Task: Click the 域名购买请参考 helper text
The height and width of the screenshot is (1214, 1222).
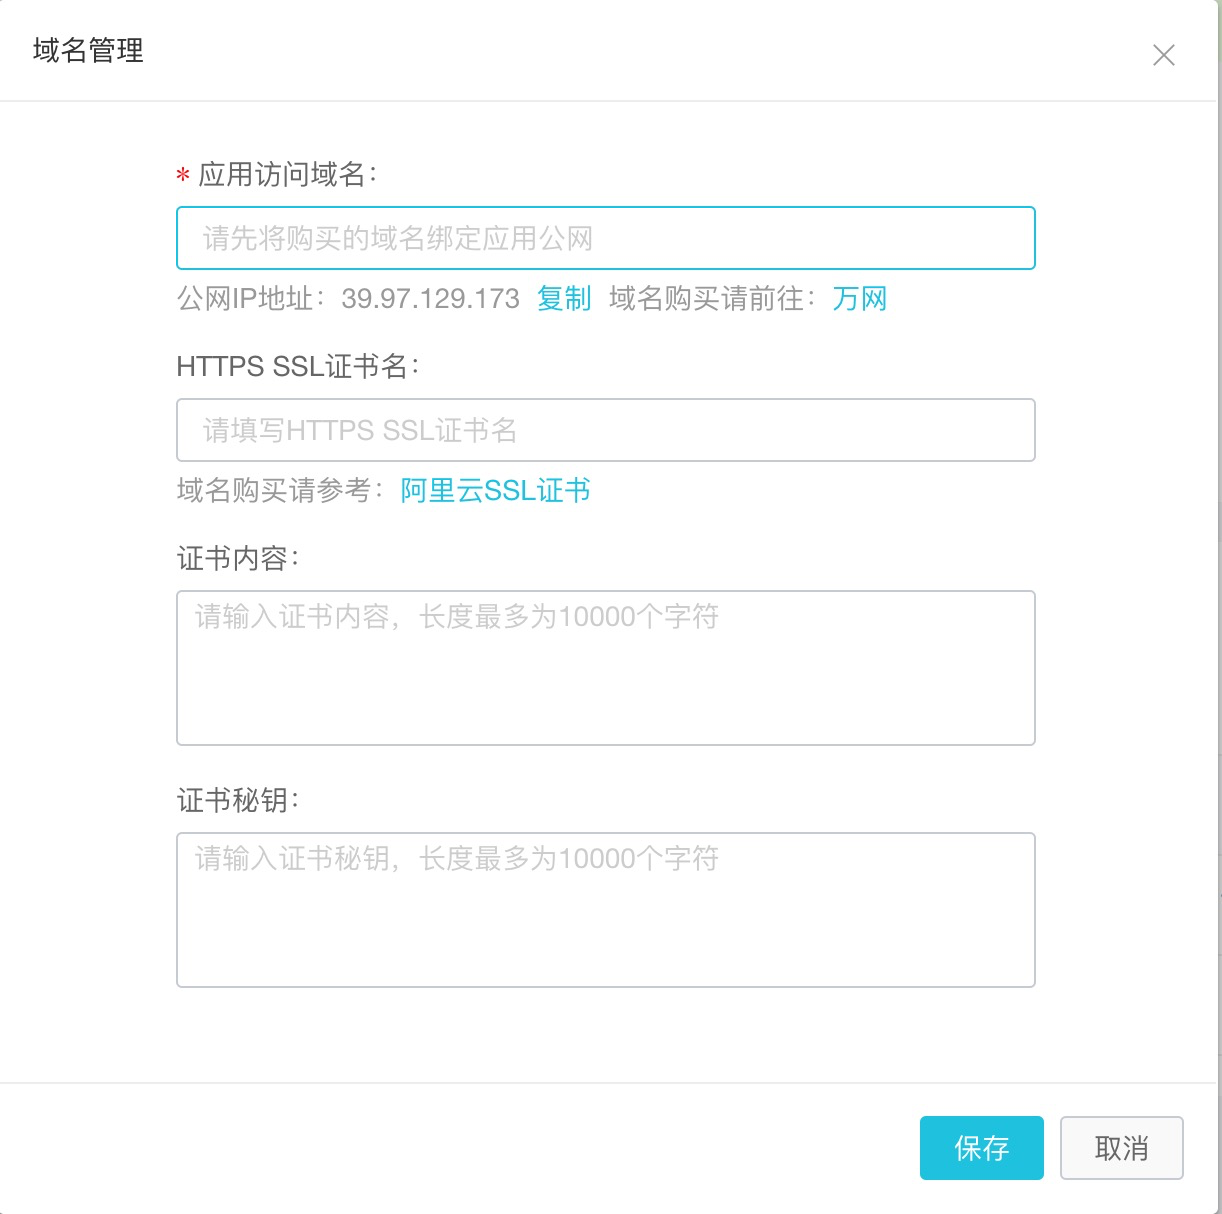Action: [278, 490]
